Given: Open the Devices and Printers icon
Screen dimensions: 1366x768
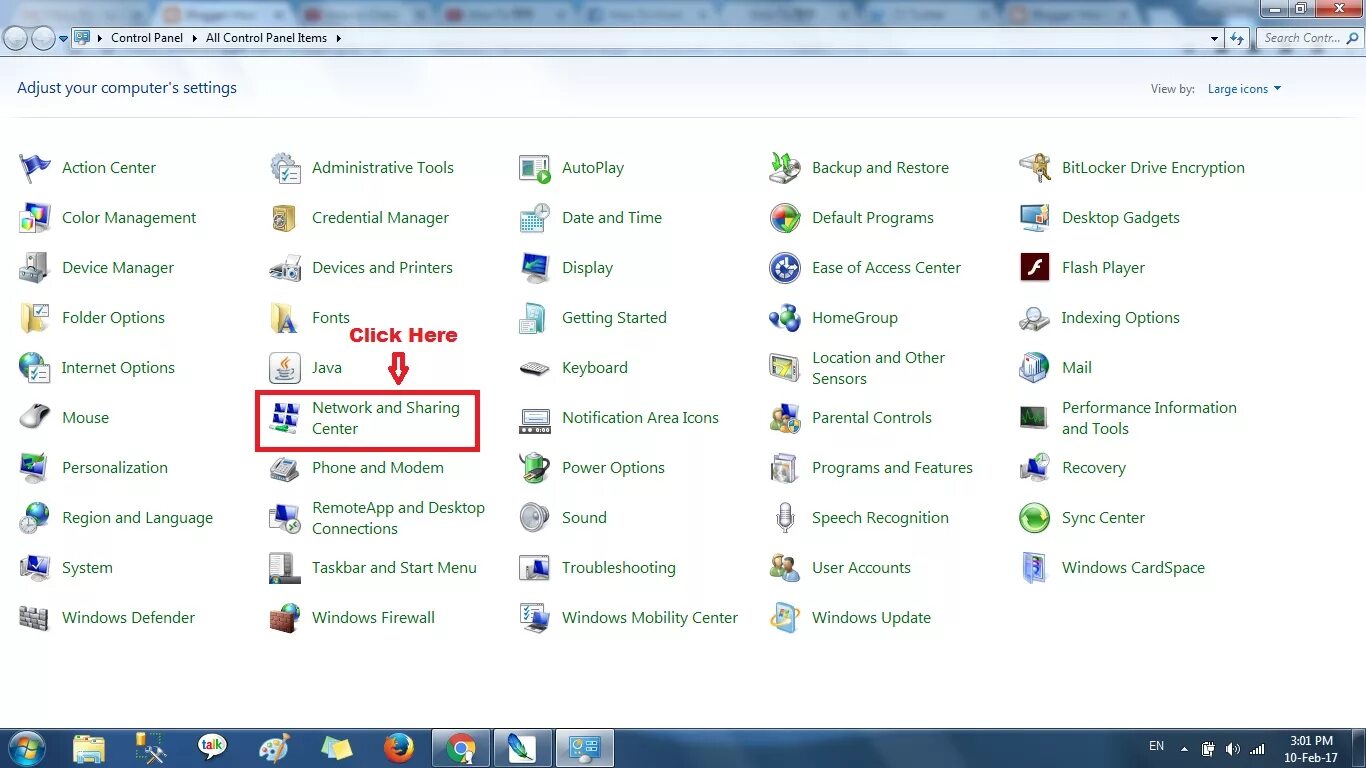Looking at the screenshot, I should [x=285, y=268].
